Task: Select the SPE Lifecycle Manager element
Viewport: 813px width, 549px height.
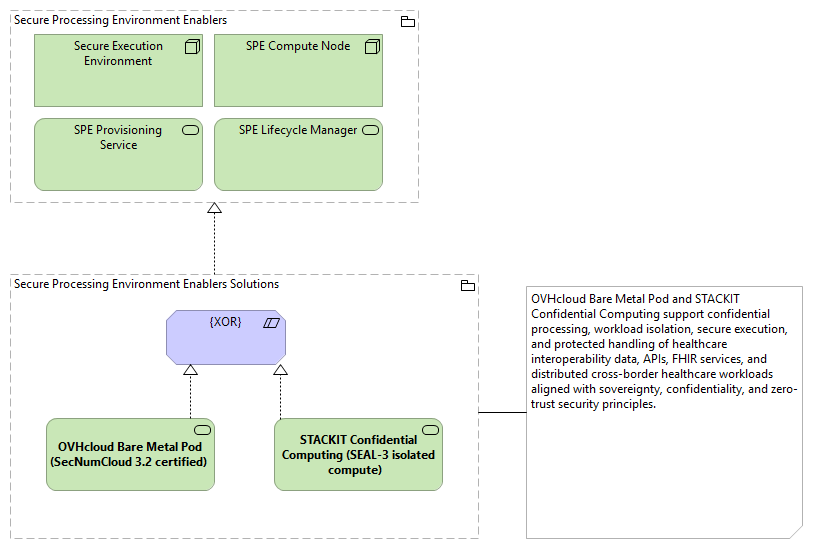Action: 298,154
